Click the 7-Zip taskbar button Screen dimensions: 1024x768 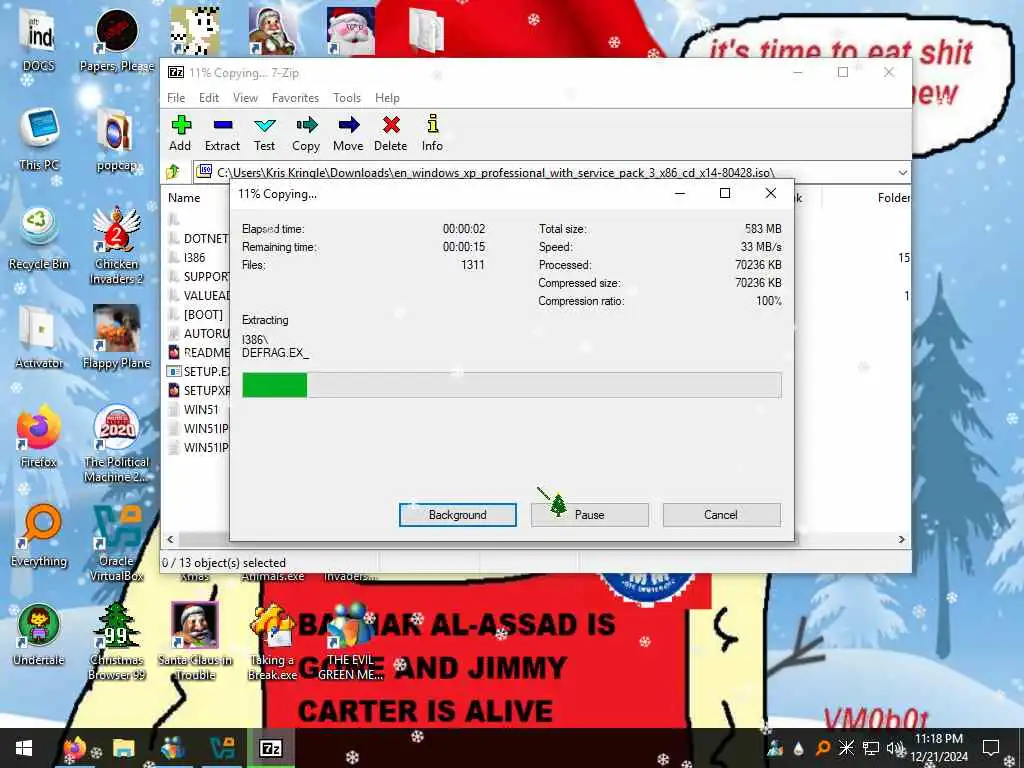point(270,748)
